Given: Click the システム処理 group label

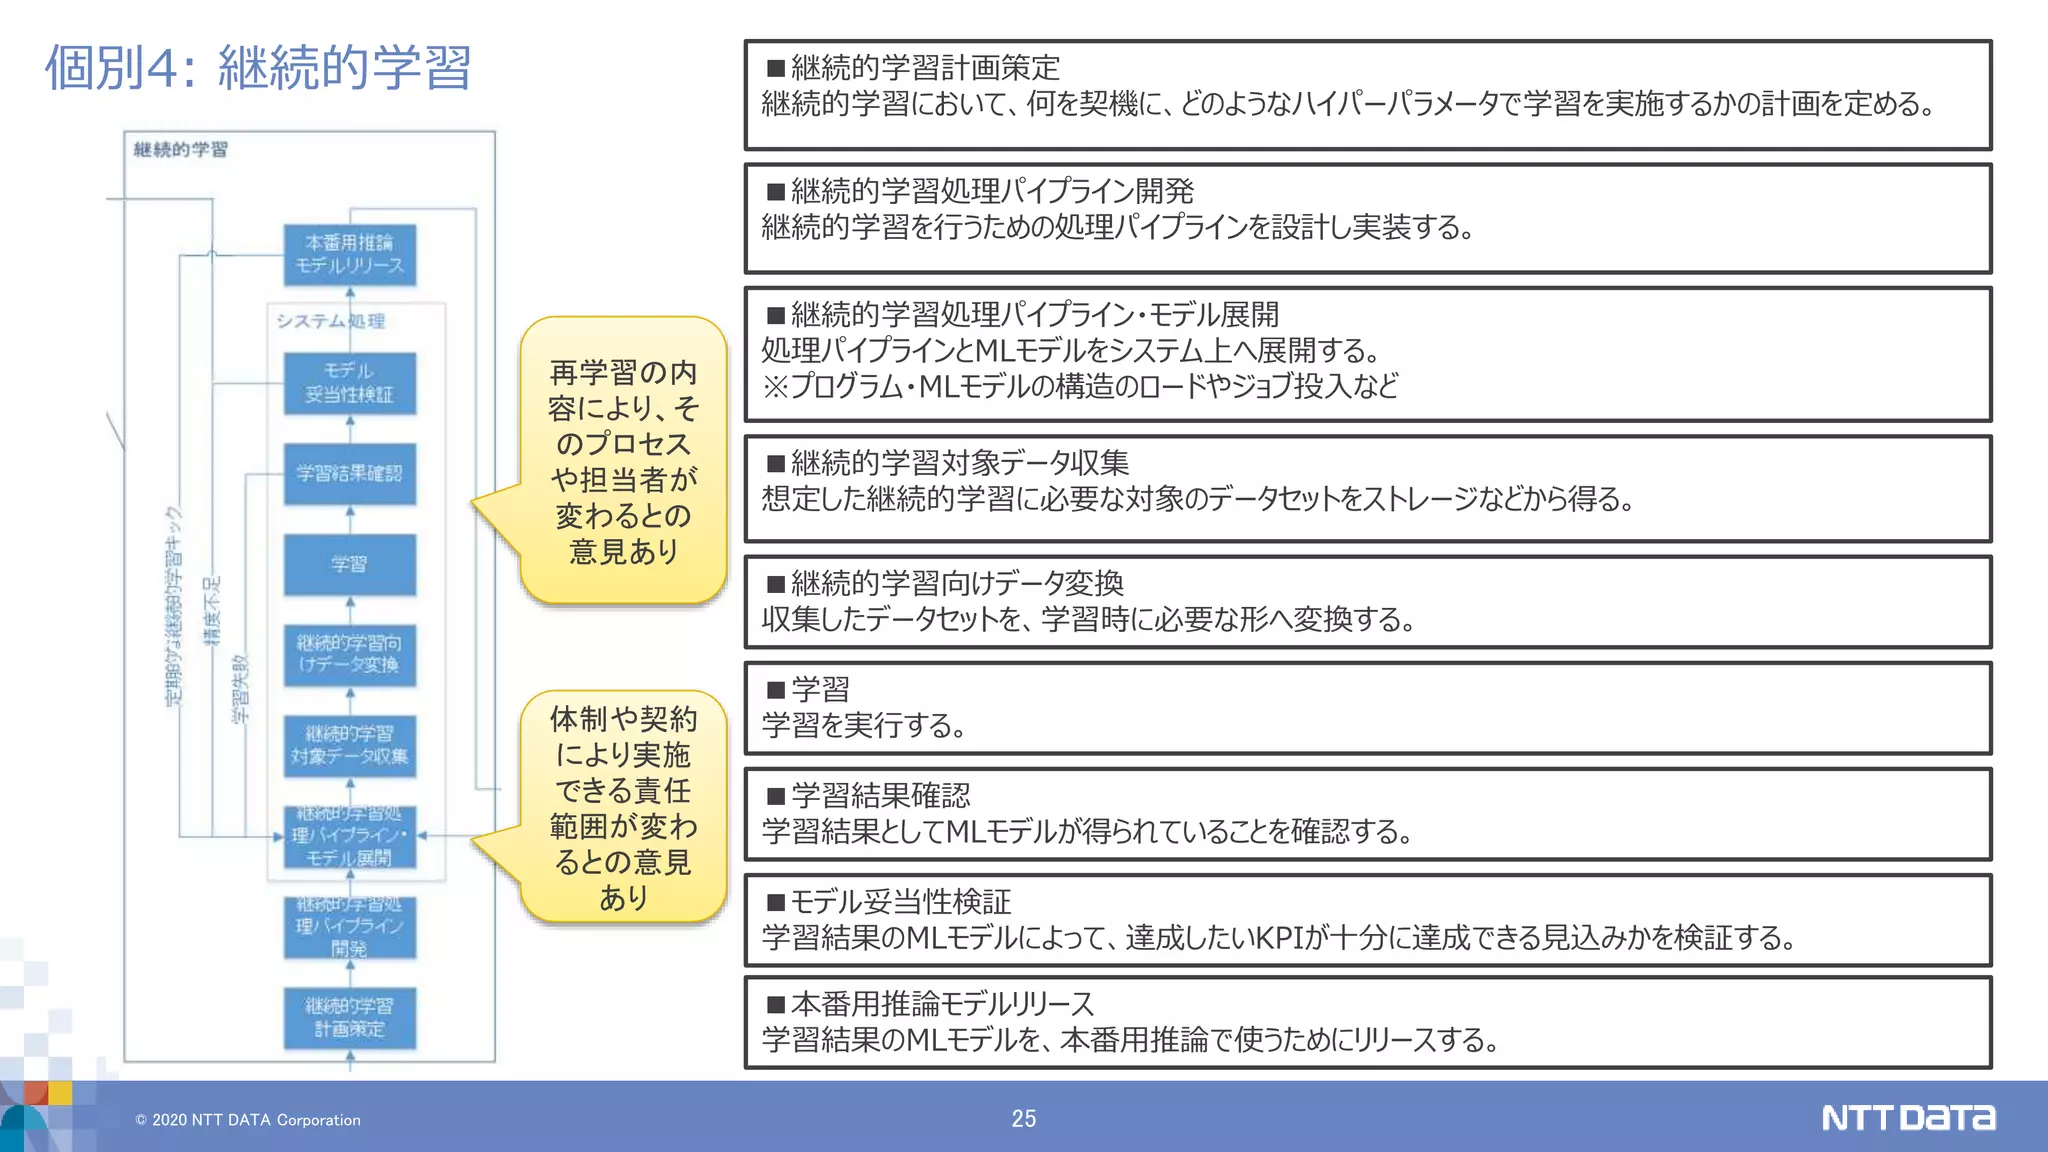Looking at the screenshot, I should [330, 321].
